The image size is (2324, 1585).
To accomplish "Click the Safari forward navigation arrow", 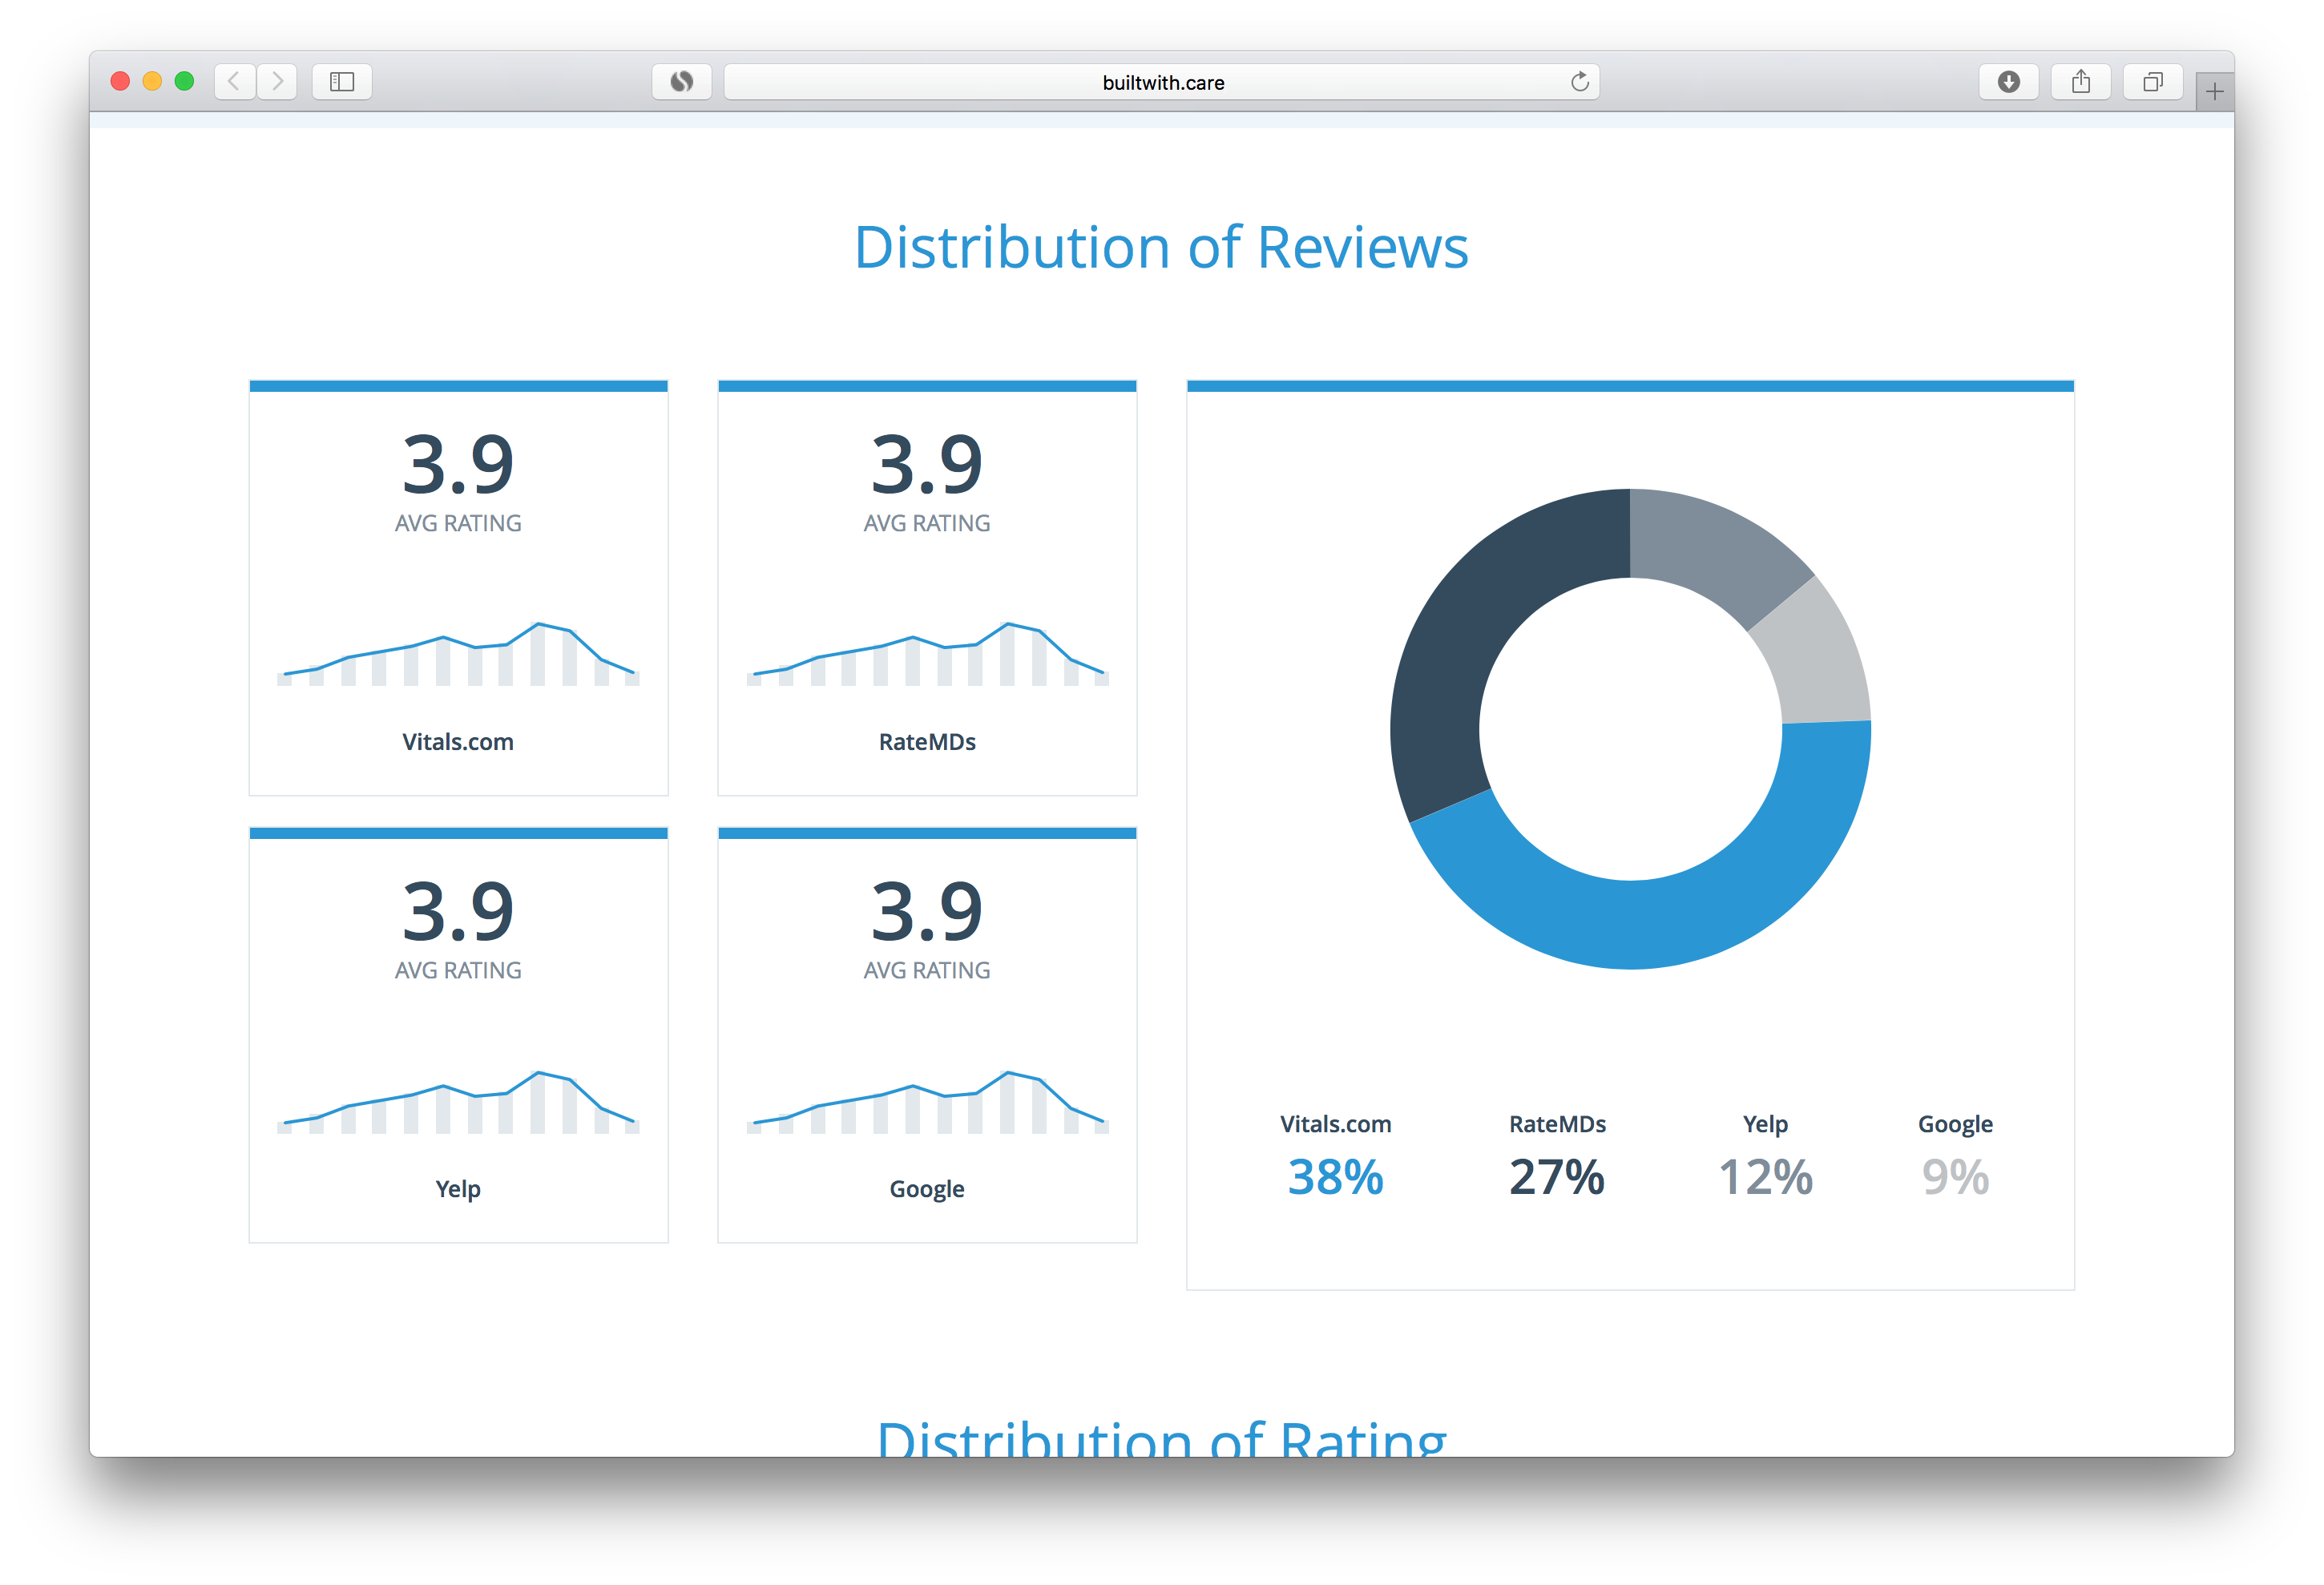I will click(x=277, y=81).
